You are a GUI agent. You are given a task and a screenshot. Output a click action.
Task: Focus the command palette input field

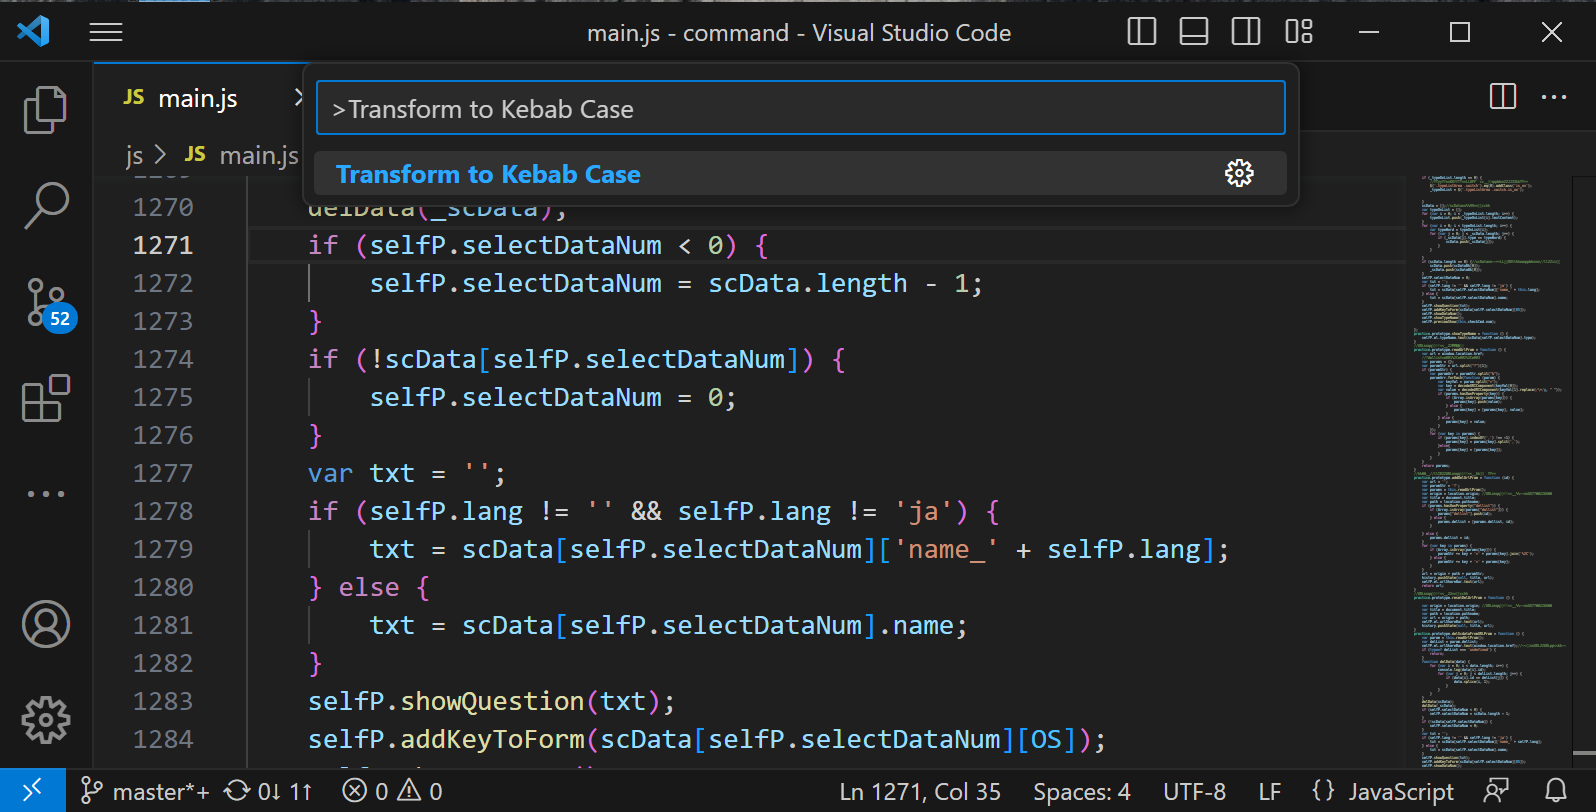point(800,108)
